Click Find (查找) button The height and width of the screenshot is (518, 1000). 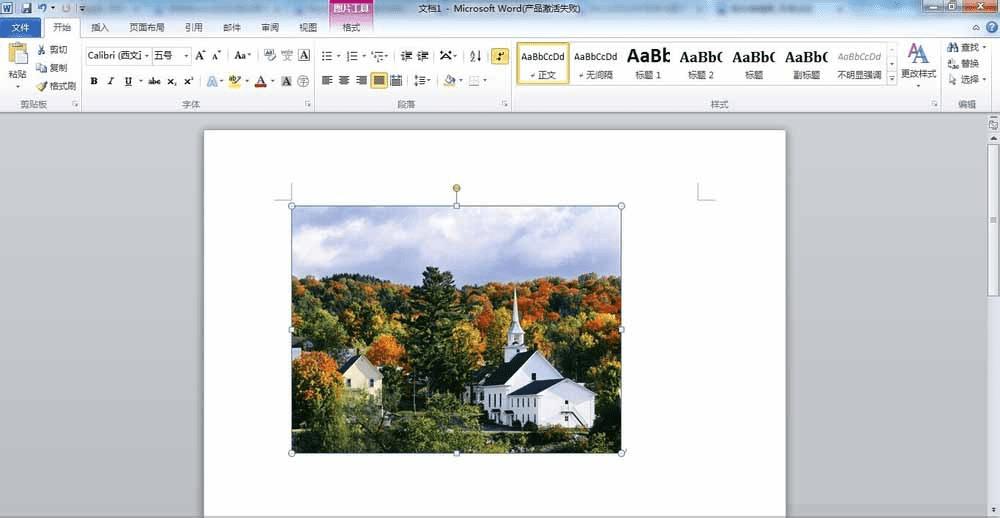click(x=966, y=47)
